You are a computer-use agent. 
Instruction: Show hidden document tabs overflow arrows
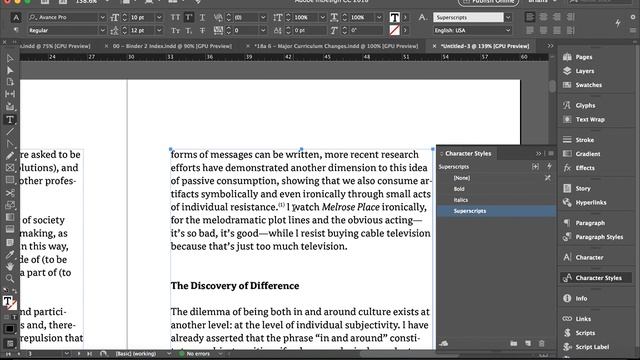[x=550, y=46]
